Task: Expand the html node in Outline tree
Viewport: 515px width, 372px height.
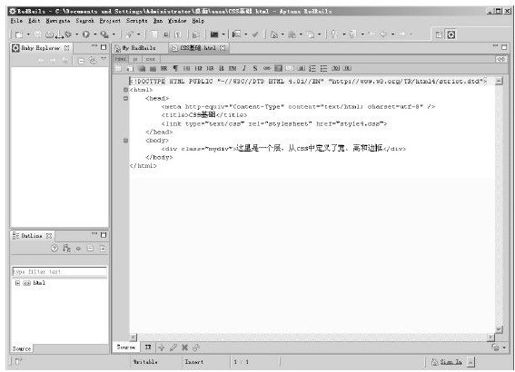Action: click(18, 283)
